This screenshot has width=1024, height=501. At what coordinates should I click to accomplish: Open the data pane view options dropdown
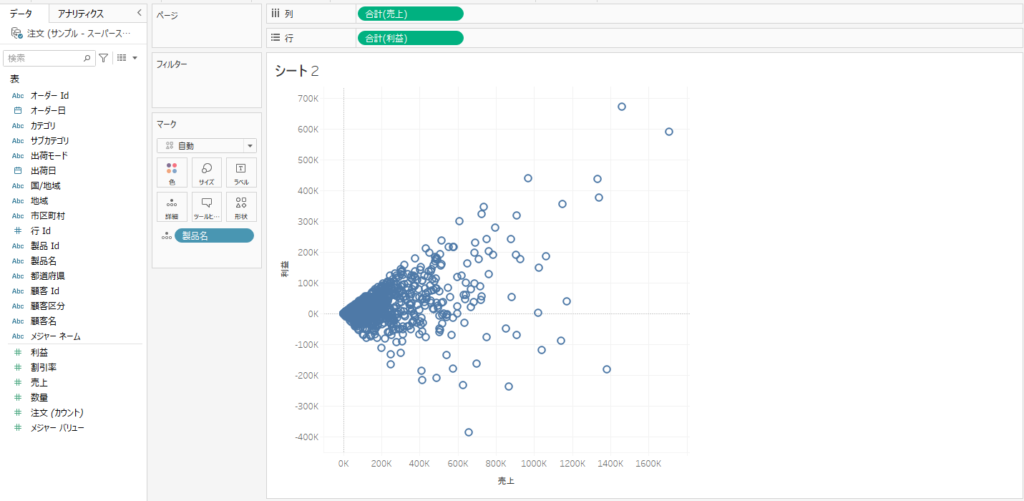pos(127,58)
